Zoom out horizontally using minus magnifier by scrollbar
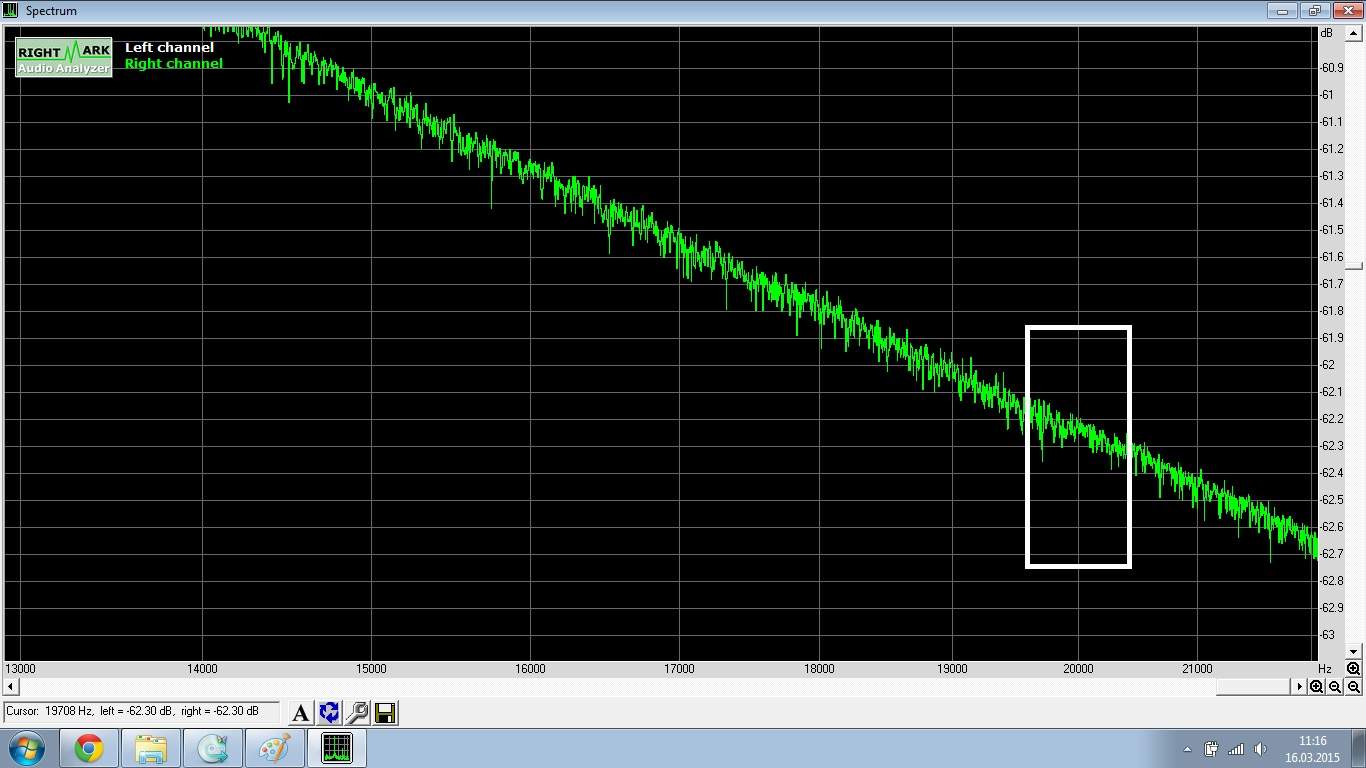1366x768 pixels. click(1335, 686)
